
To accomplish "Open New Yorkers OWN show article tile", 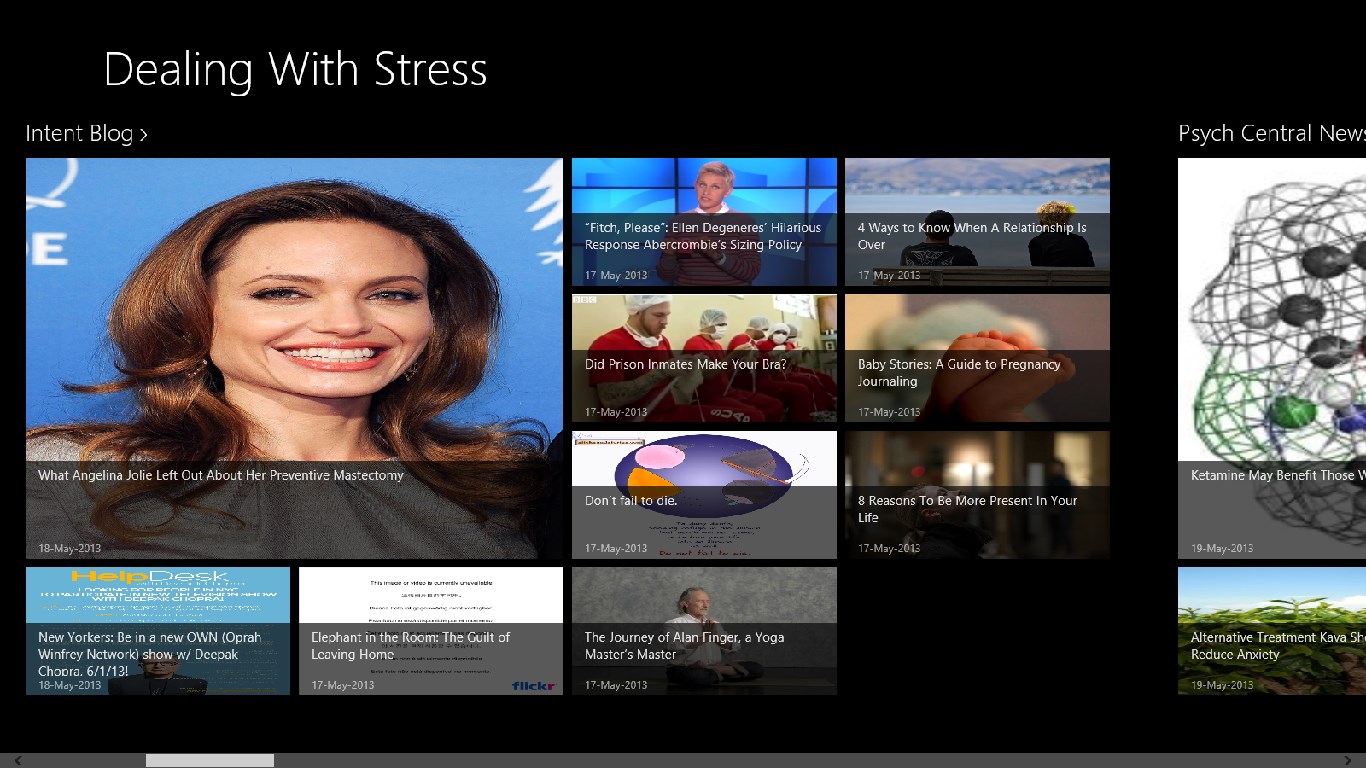I will [158, 631].
